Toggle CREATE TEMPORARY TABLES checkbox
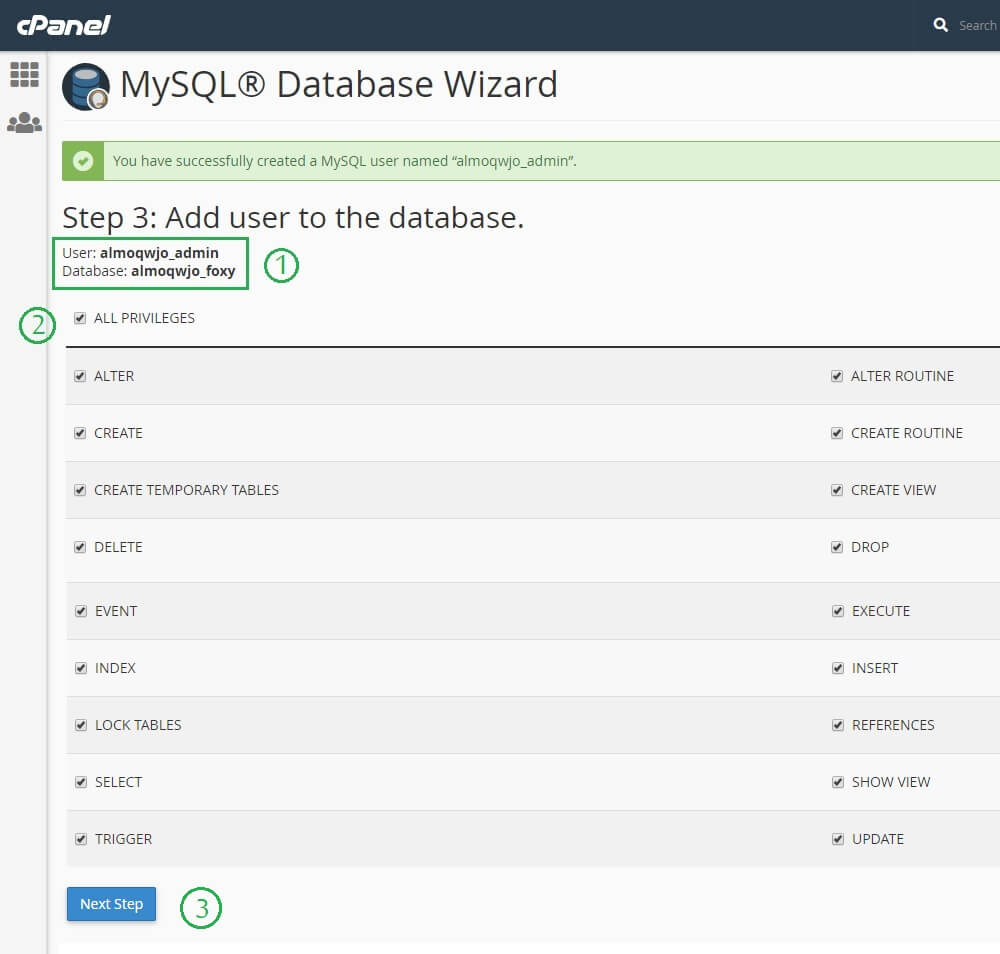The height and width of the screenshot is (954, 1000). point(80,490)
